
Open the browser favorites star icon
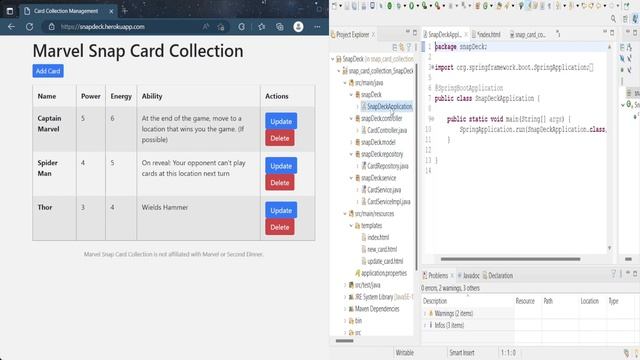tap(262, 27)
